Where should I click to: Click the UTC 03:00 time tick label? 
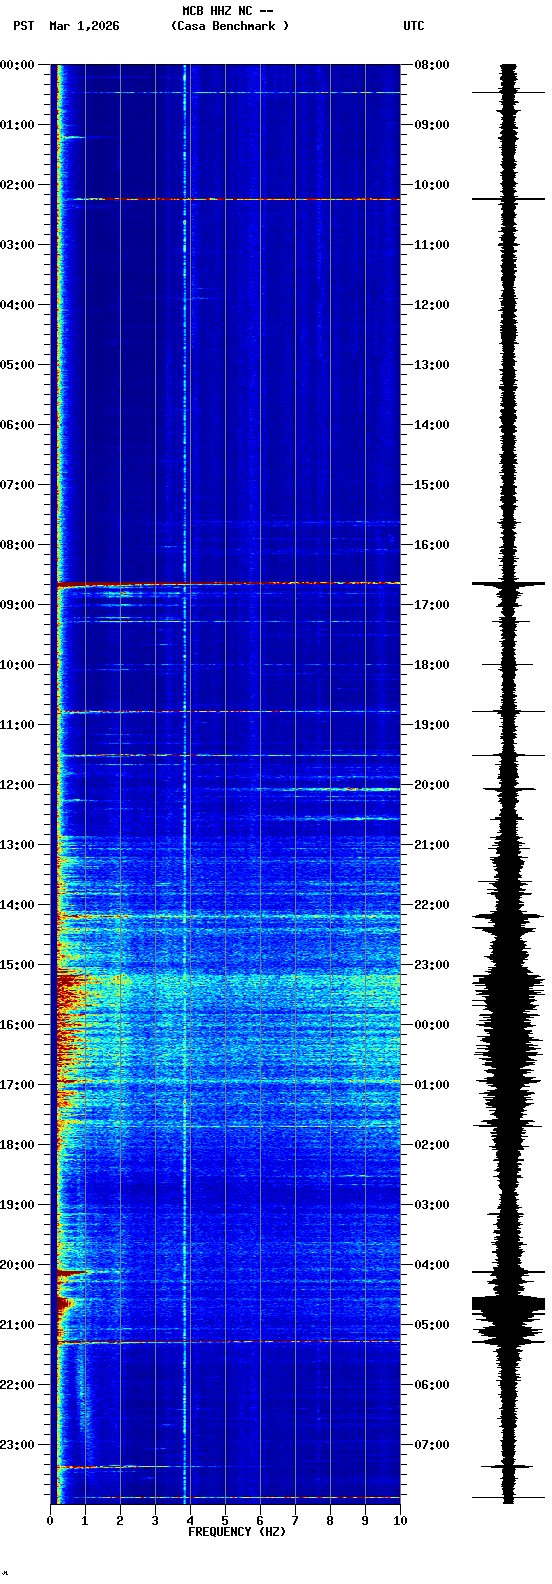432,1205
